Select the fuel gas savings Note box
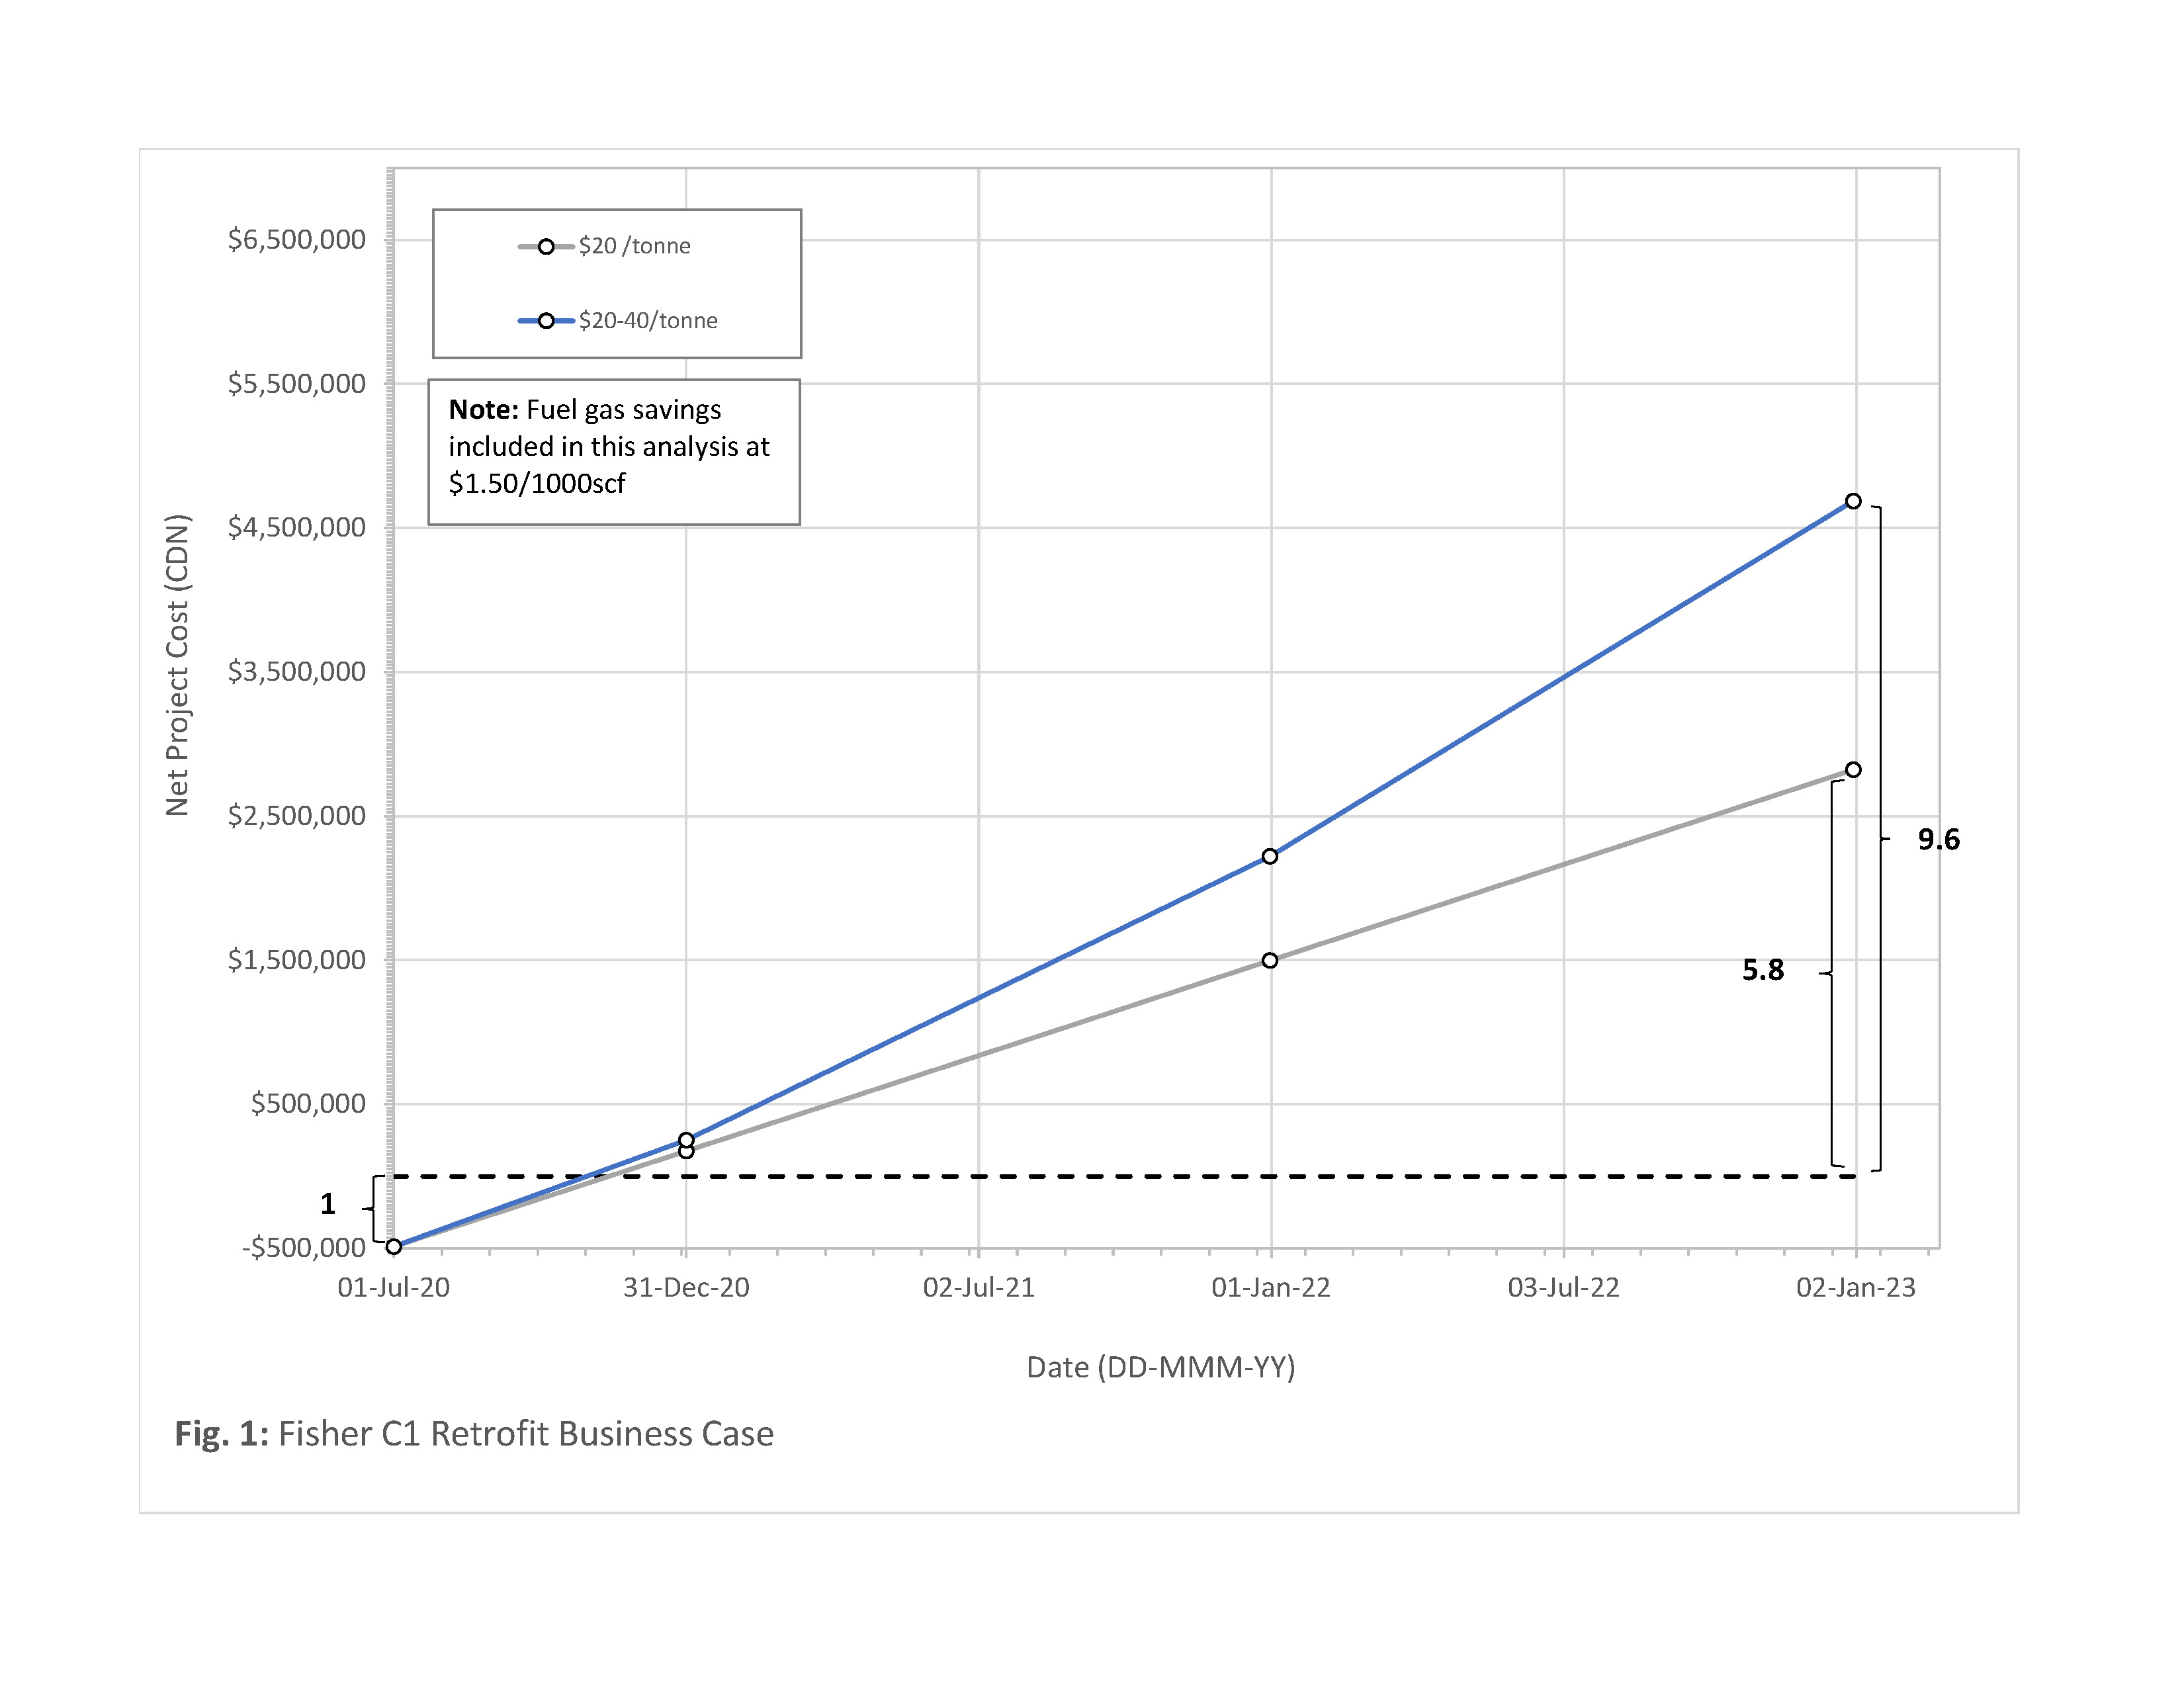2184x1687 pixels. point(614,451)
